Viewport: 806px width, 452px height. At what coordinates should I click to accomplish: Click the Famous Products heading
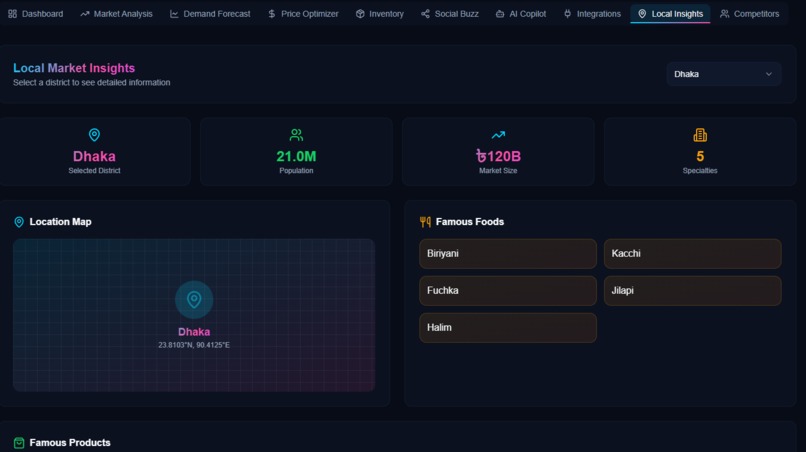pyautogui.click(x=70, y=443)
